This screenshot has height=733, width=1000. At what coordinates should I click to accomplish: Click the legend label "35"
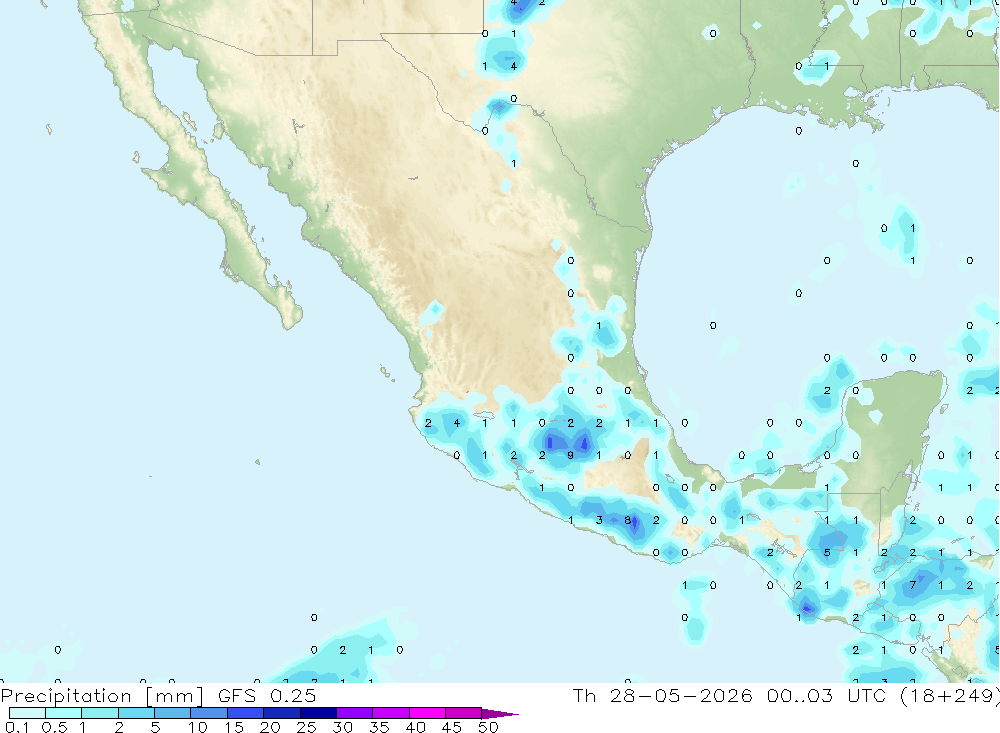click(x=379, y=727)
